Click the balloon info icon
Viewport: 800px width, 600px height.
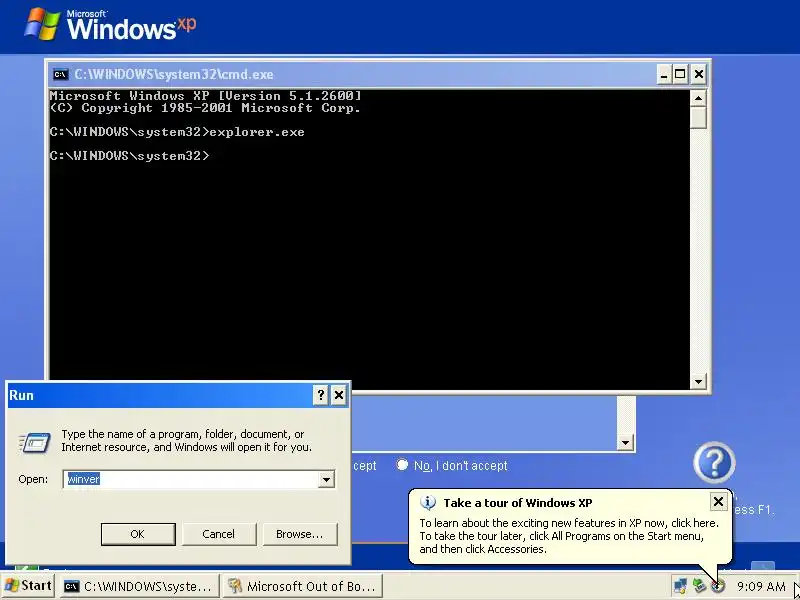click(428, 503)
